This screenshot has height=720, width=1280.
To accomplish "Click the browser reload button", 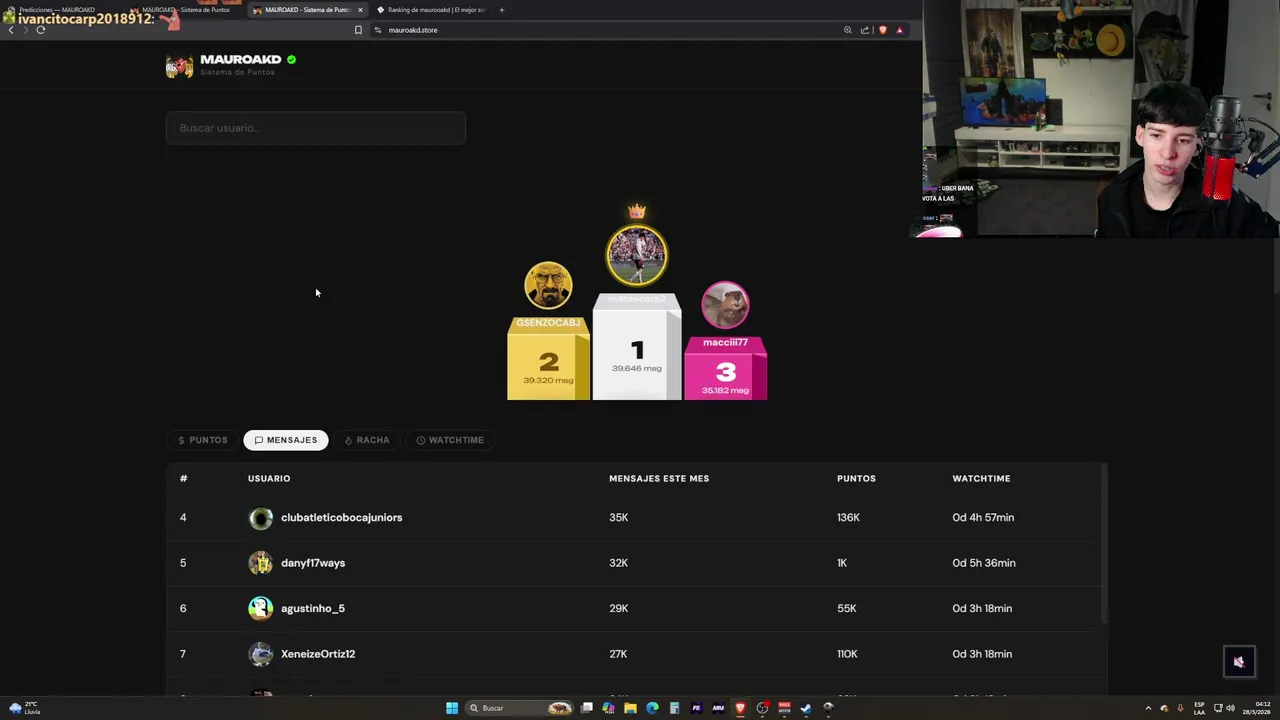I will coord(41,30).
